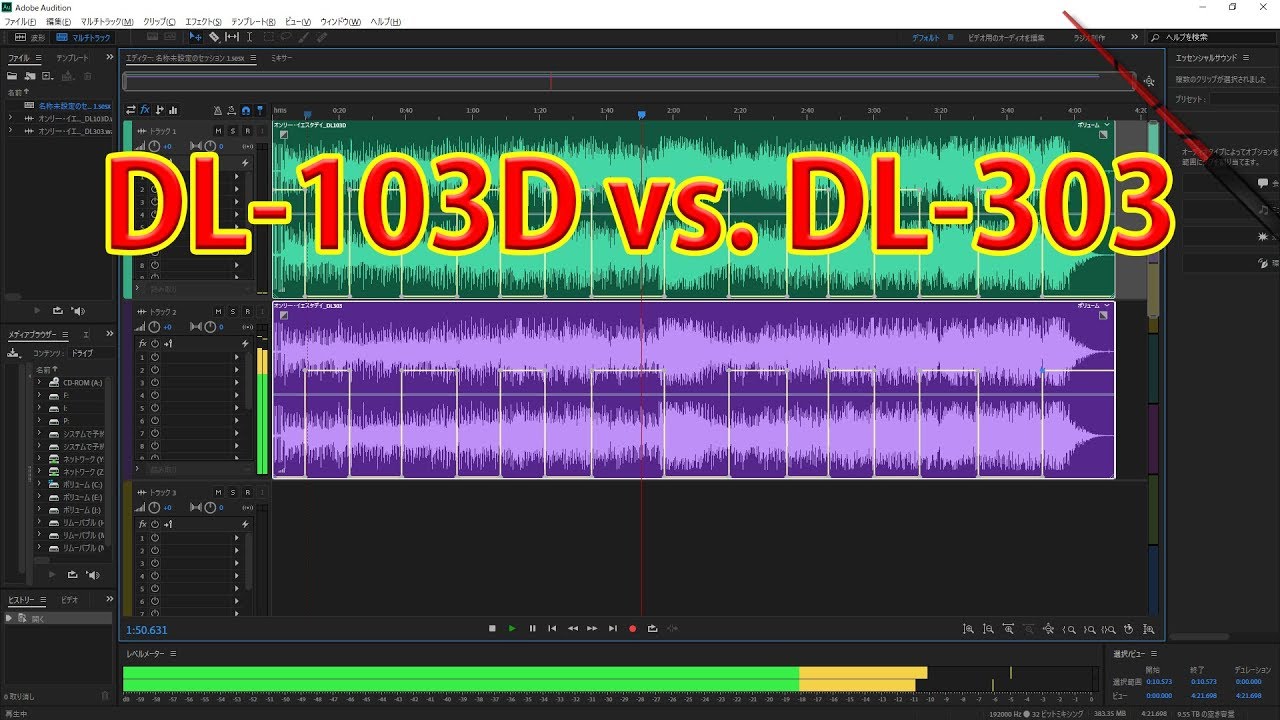The width and height of the screenshot is (1280, 720).
Task: Open the ドライブ dropdown in Media Browser
Action: (92, 353)
